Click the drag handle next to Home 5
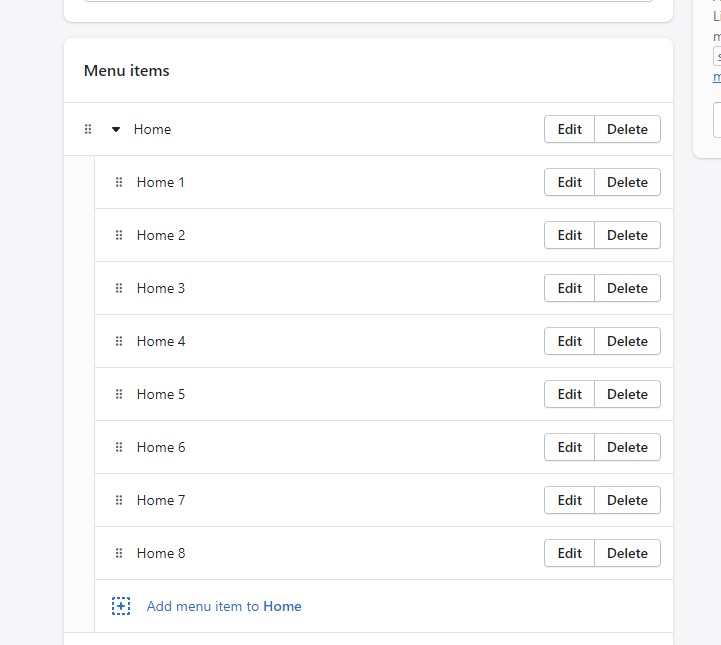 pos(119,394)
